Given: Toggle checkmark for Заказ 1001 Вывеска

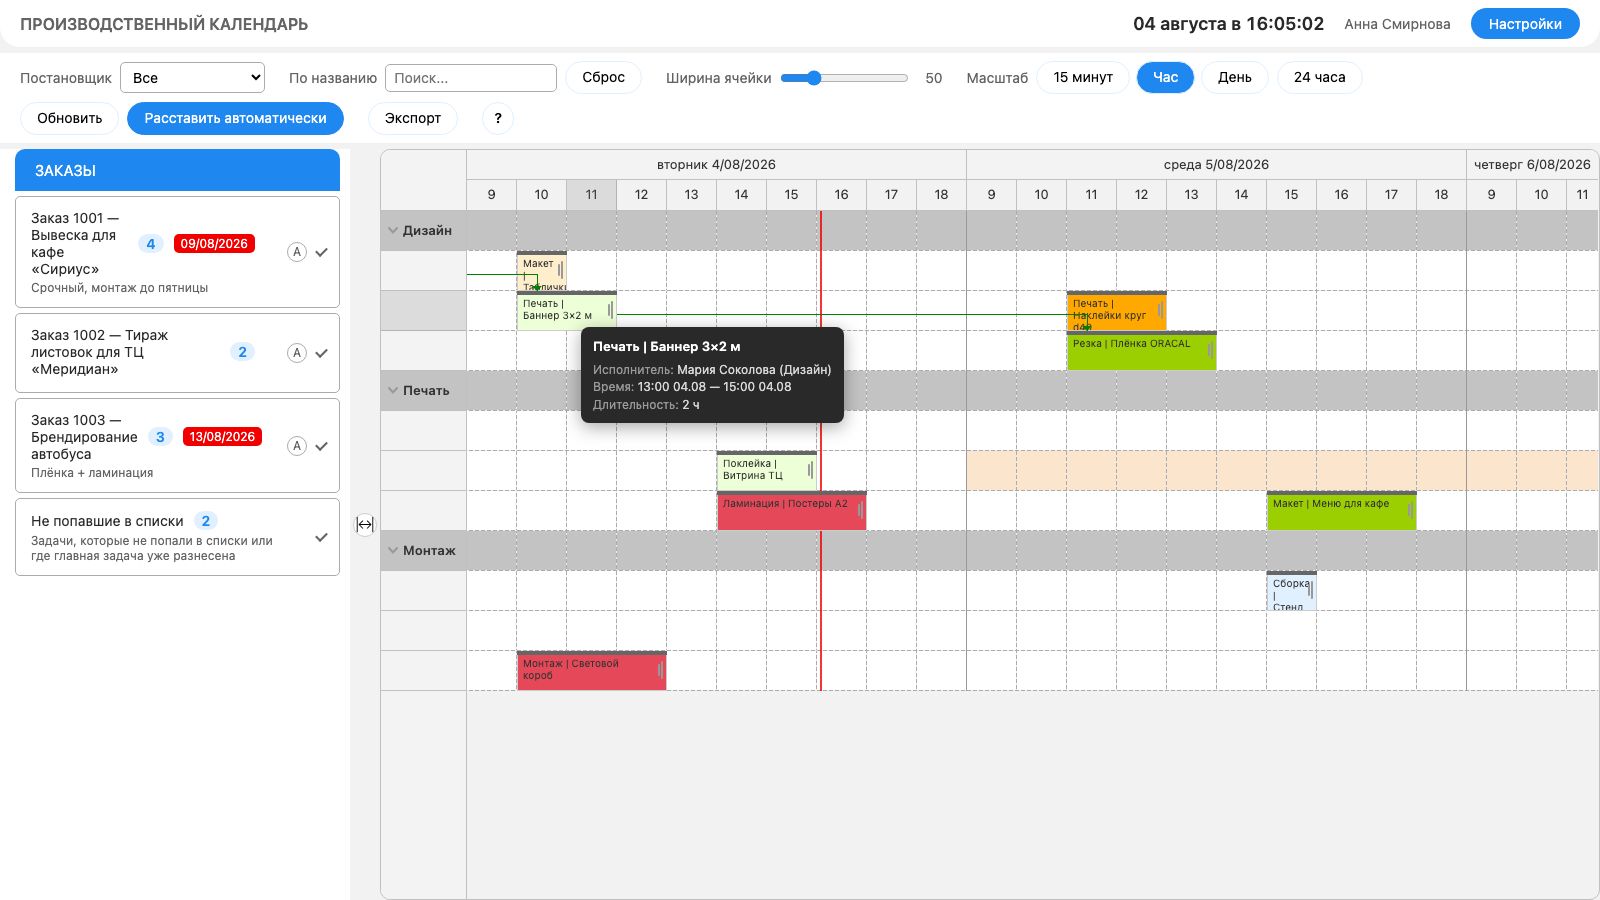Looking at the screenshot, I should 322,252.
